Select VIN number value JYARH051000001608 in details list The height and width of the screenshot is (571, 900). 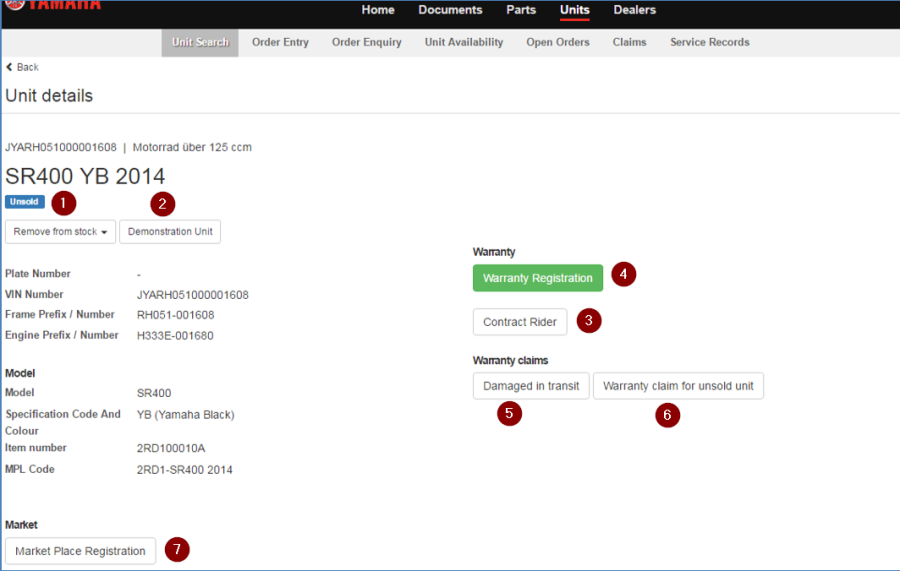pyautogui.click(x=193, y=295)
